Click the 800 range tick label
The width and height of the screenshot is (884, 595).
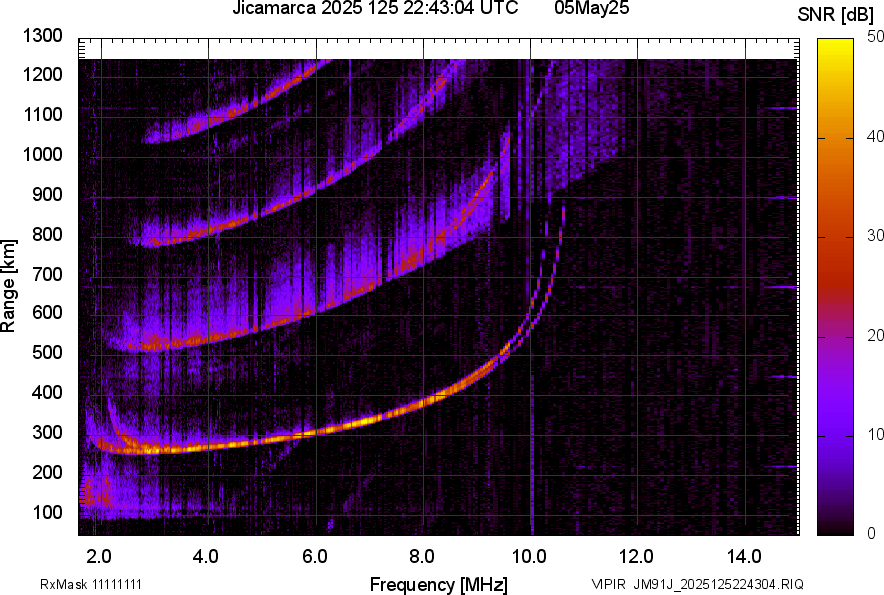tap(47, 234)
